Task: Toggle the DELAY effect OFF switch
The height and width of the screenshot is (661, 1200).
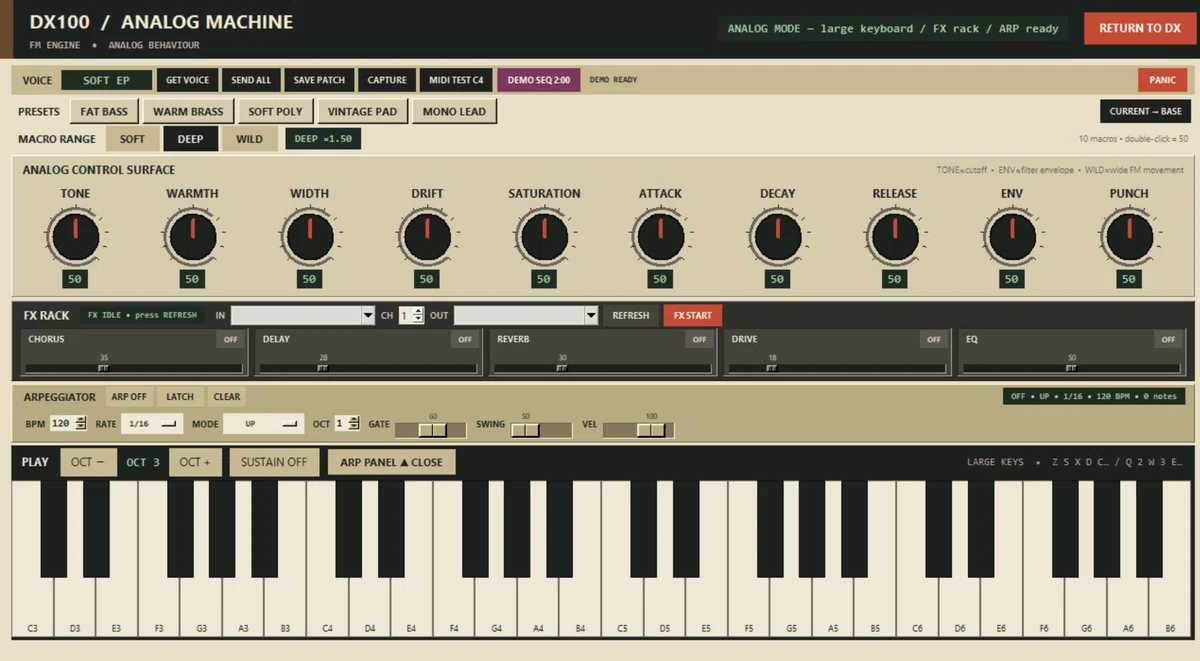Action: (x=465, y=340)
